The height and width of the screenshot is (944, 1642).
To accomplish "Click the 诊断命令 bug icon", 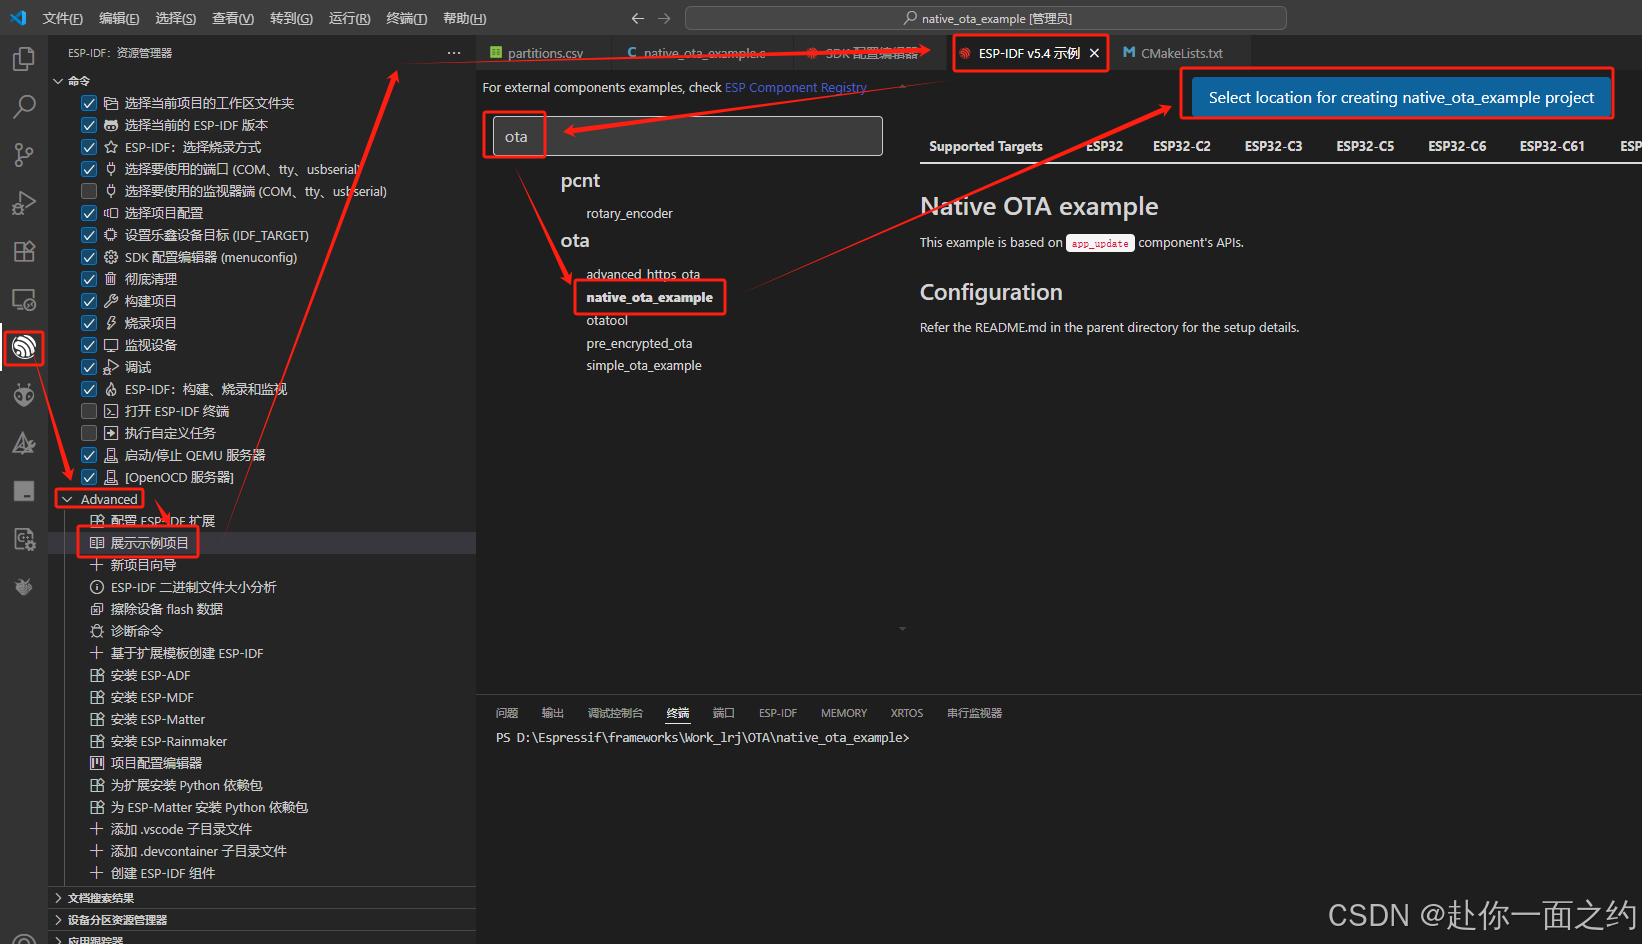I will 97,631.
